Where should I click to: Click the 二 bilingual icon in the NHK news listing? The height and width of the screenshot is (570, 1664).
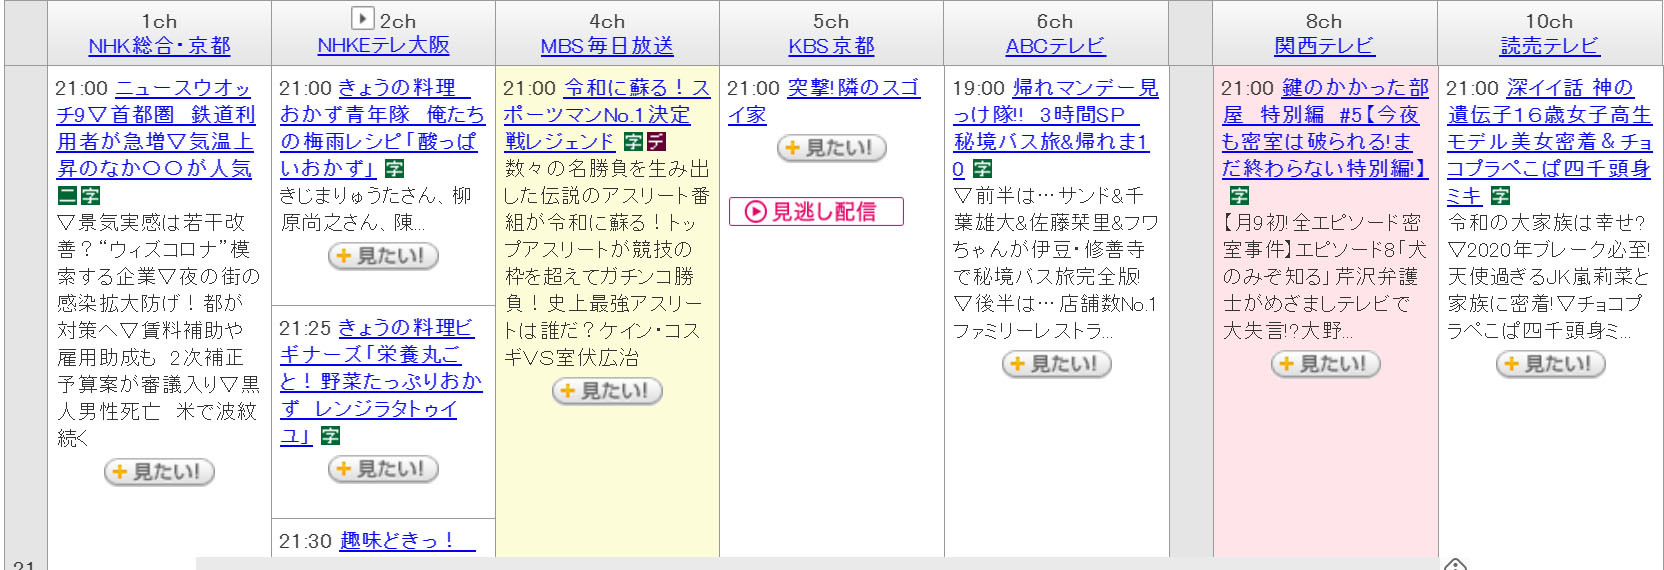coord(66,196)
